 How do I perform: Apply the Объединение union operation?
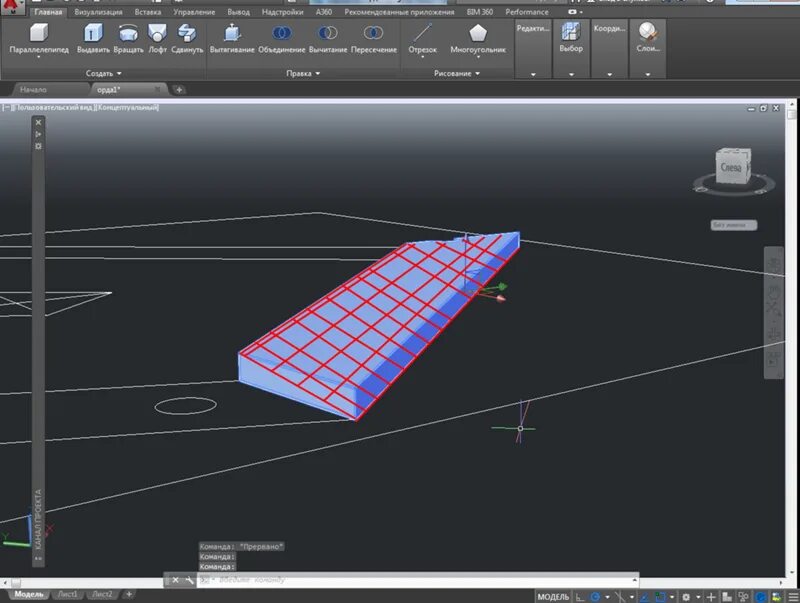[x=282, y=38]
